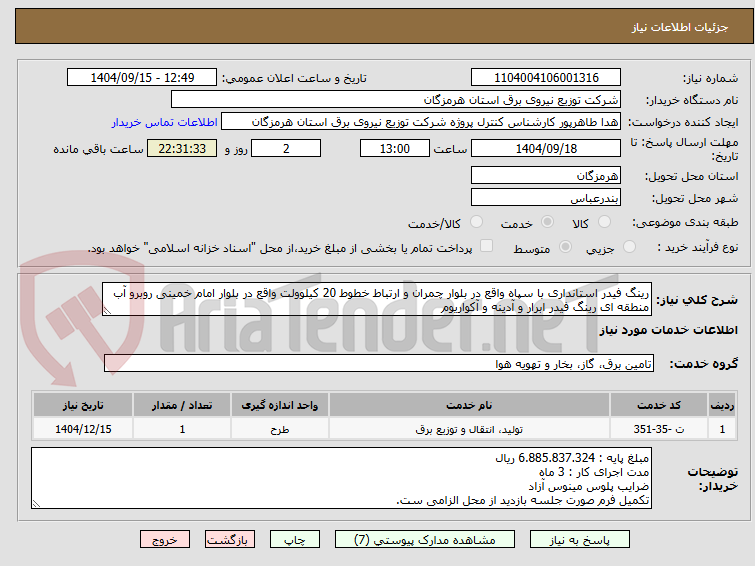This screenshot has height=566, width=755.
Task: Click the buyer organization name field
Action: [396, 100]
